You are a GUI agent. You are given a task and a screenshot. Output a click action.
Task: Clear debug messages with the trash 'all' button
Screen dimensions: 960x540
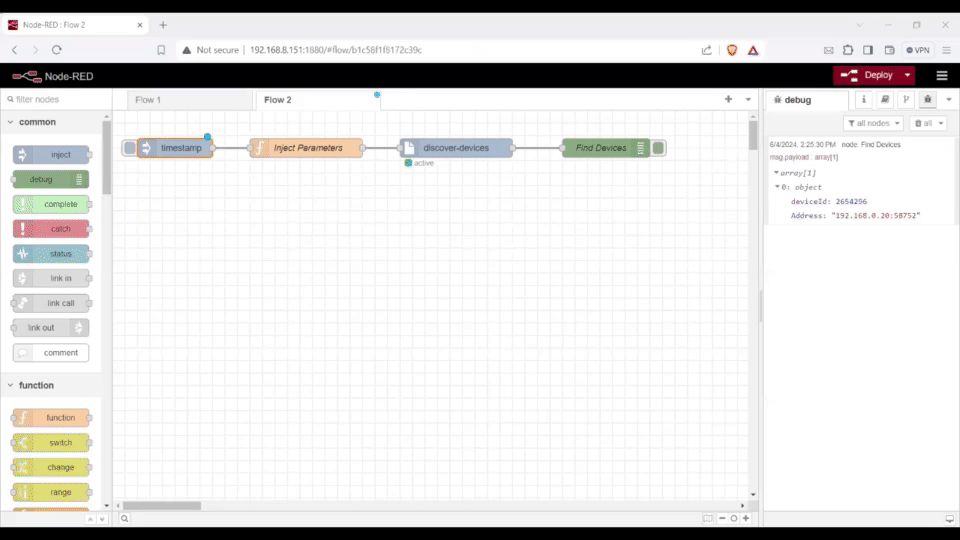[x=927, y=123]
